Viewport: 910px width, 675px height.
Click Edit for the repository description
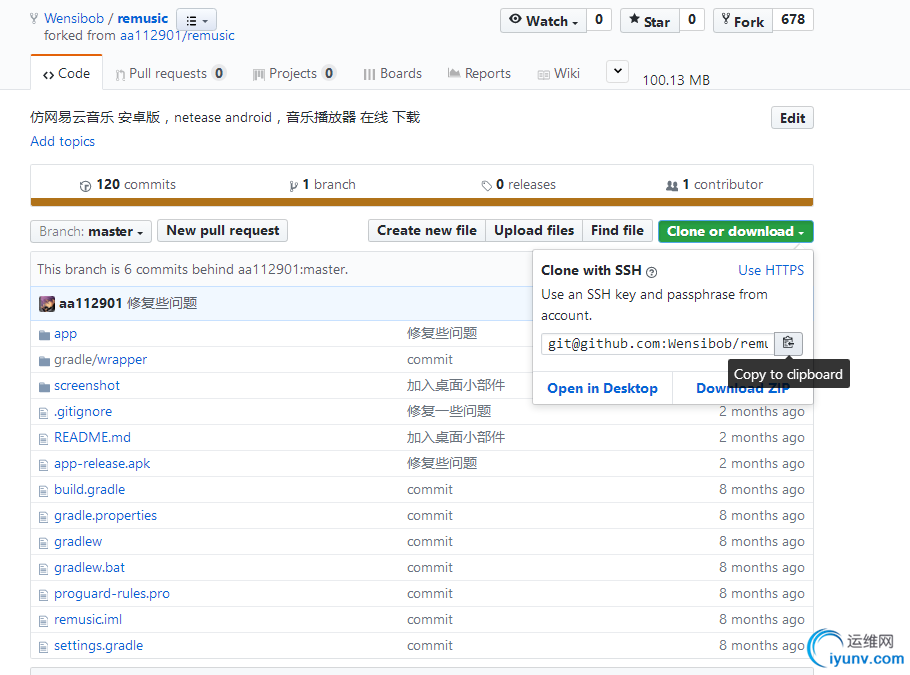792,118
